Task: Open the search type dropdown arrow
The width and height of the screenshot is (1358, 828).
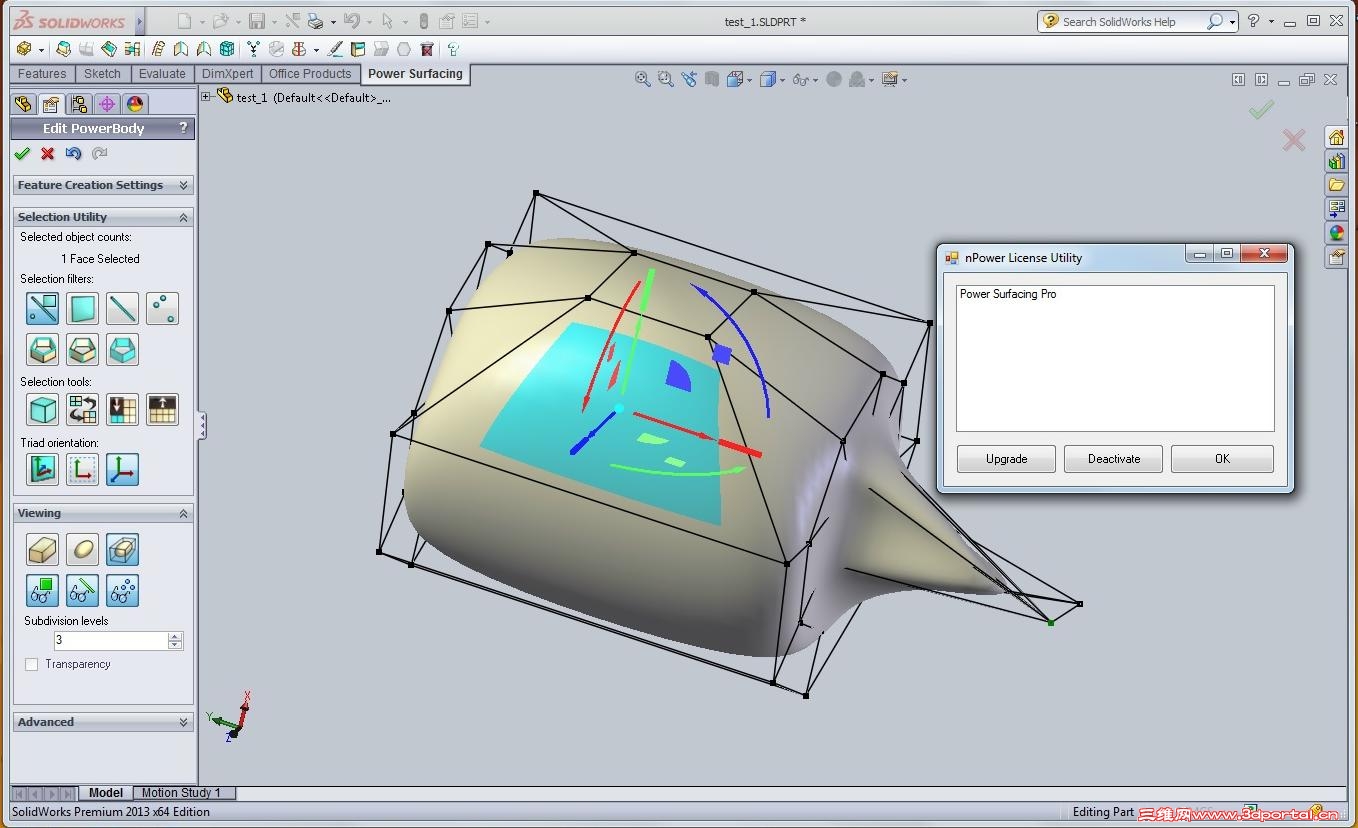Action: click(1232, 21)
